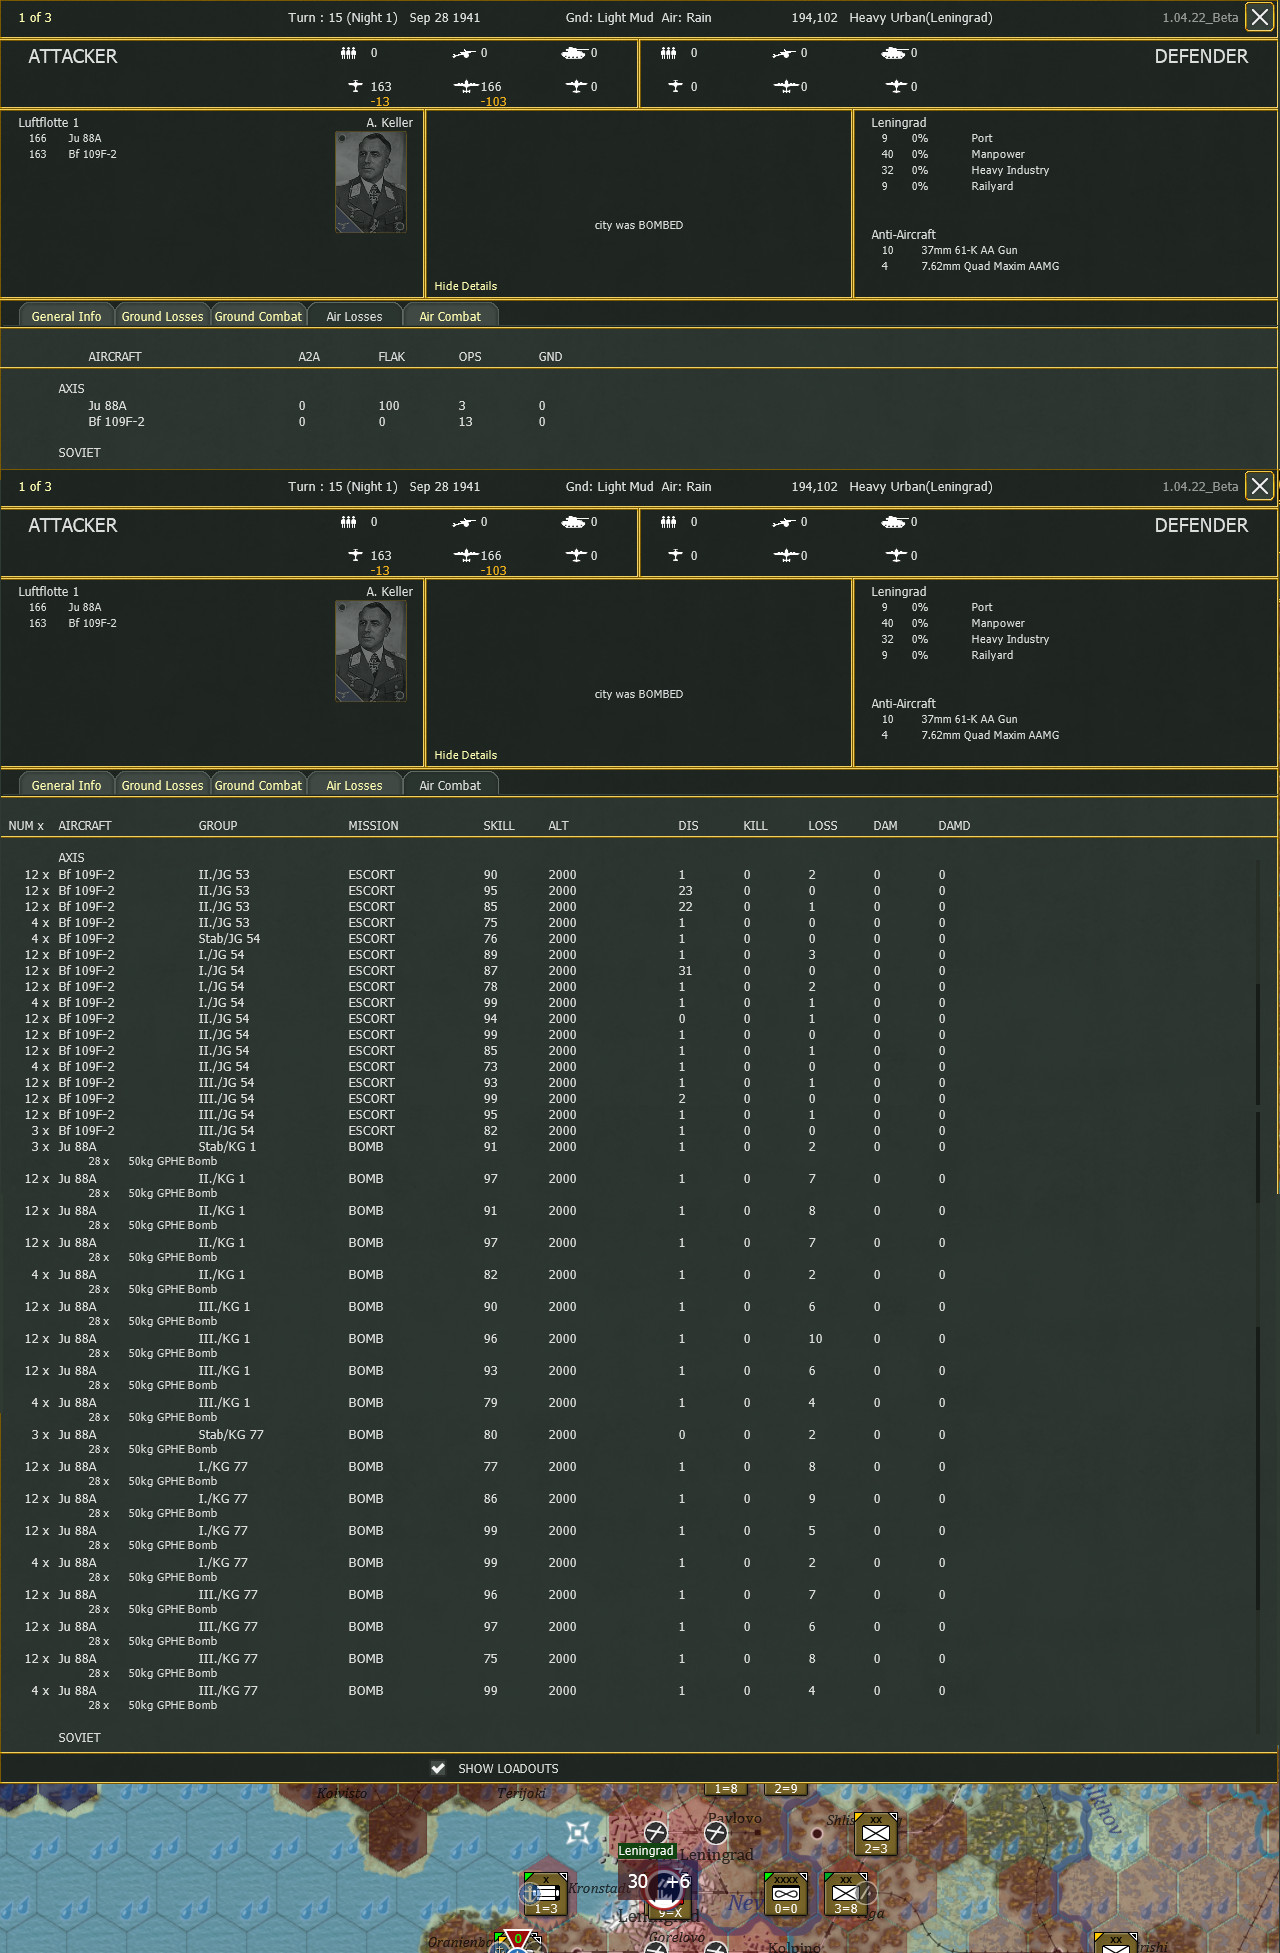This screenshot has width=1280, height=1953.
Task: Click the attacker bomber icon showing 166, upper report
Action: (x=465, y=86)
